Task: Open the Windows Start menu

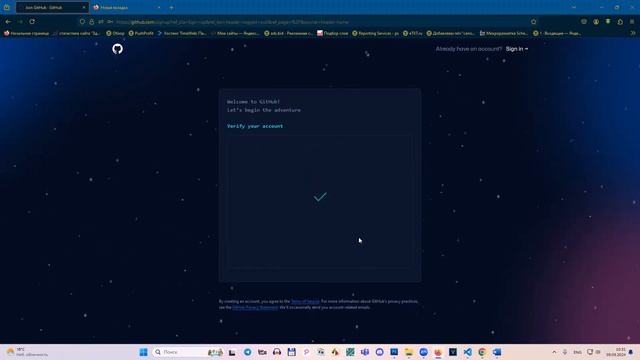Action: coord(143,352)
